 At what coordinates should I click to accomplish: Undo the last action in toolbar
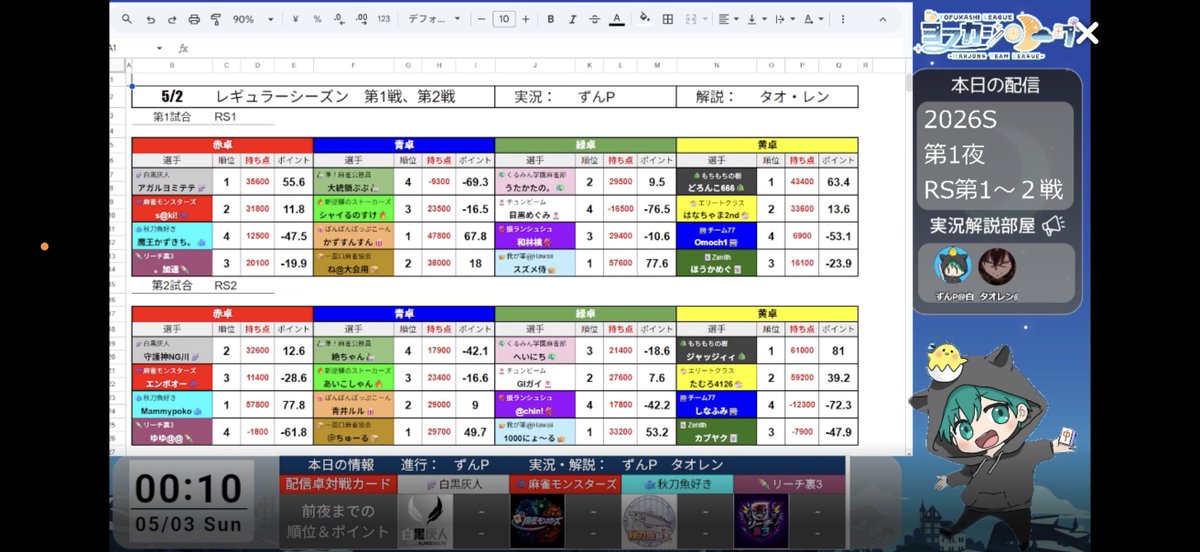click(x=150, y=19)
